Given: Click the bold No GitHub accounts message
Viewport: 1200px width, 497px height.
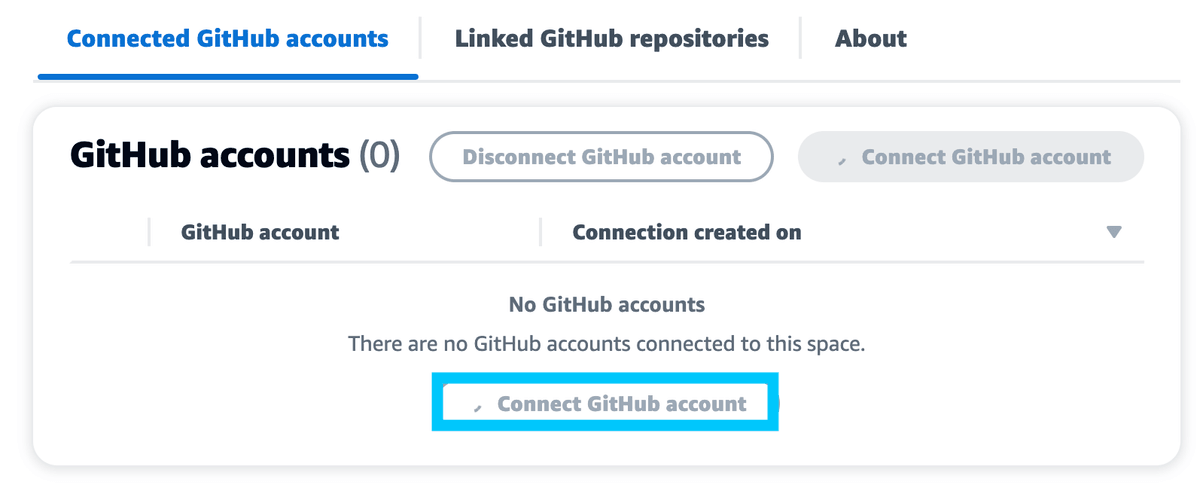Looking at the screenshot, I should [x=606, y=304].
